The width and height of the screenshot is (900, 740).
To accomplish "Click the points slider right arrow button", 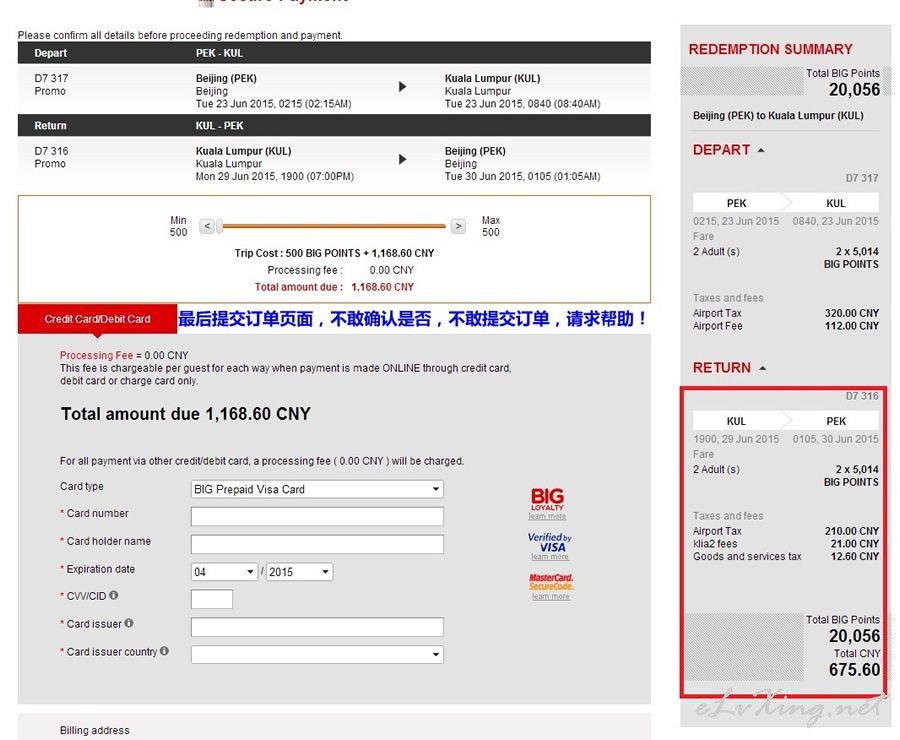I will [458, 226].
